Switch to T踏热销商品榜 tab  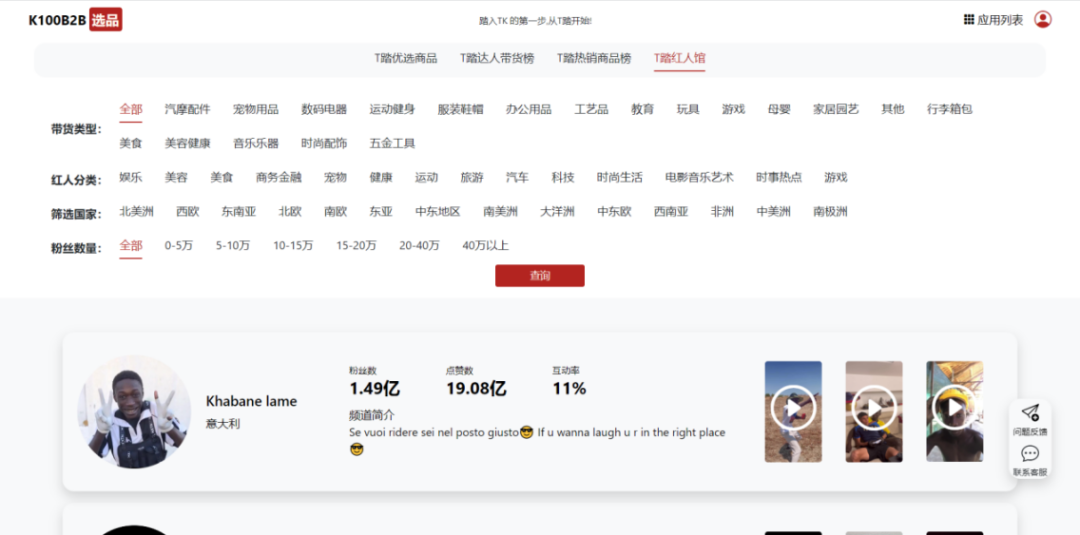coord(594,59)
